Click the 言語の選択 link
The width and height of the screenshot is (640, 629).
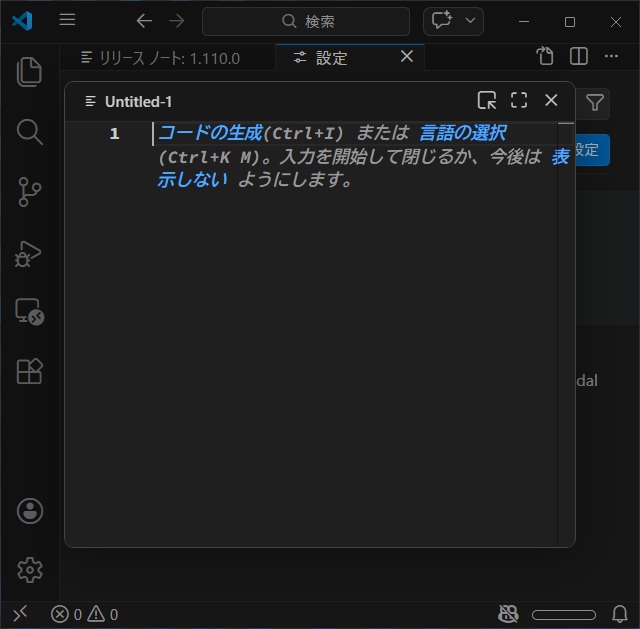(x=463, y=133)
